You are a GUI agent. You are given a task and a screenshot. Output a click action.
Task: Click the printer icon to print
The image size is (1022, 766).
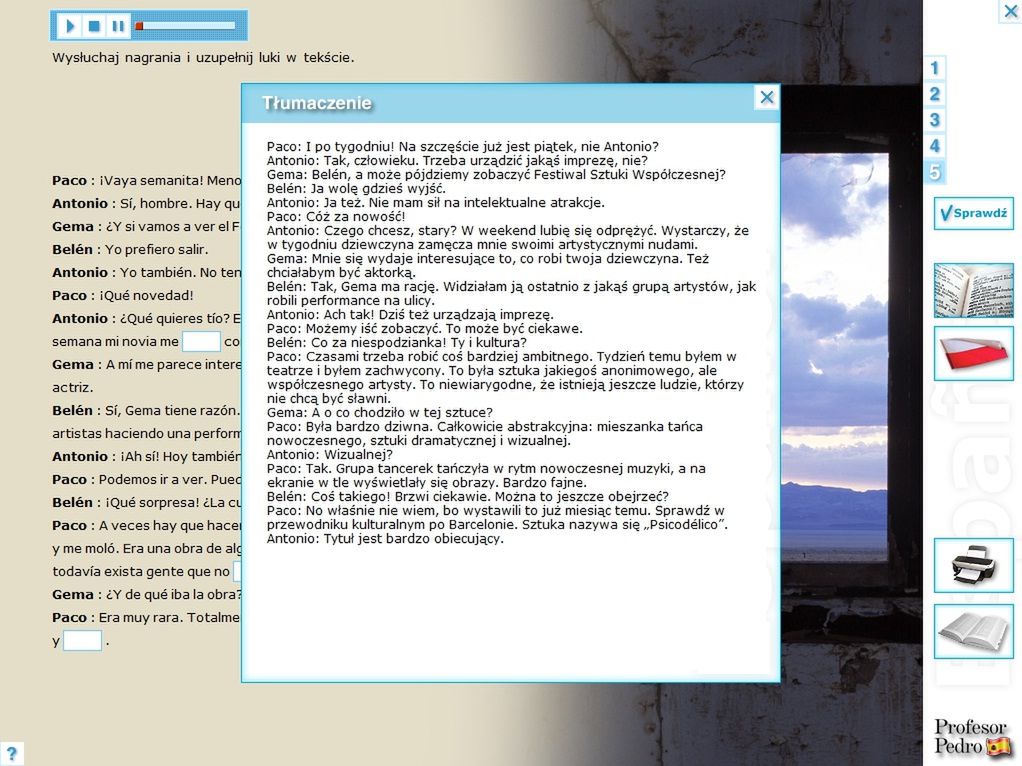click(x=974, y=565)
